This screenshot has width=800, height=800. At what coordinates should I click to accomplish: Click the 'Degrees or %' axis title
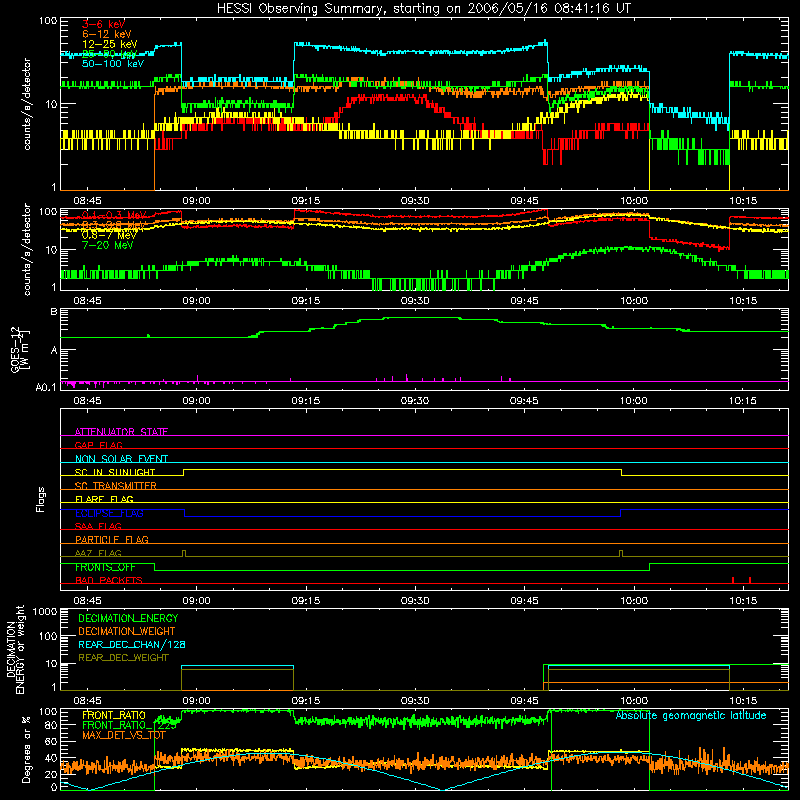click(26, 749)
